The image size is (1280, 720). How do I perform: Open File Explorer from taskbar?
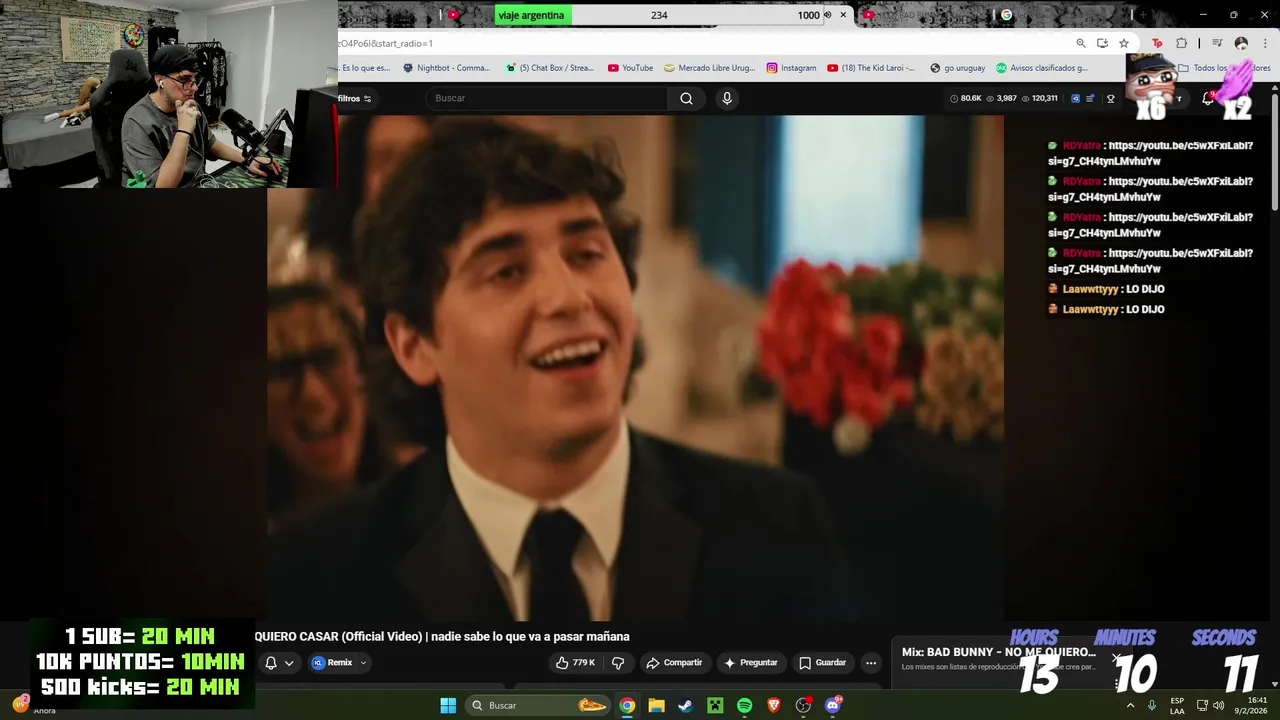[656, 705]
